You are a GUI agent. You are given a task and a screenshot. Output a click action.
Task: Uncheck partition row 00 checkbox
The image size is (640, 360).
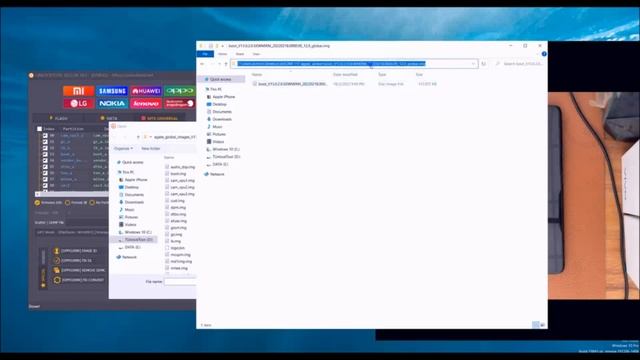coord(45,136)
